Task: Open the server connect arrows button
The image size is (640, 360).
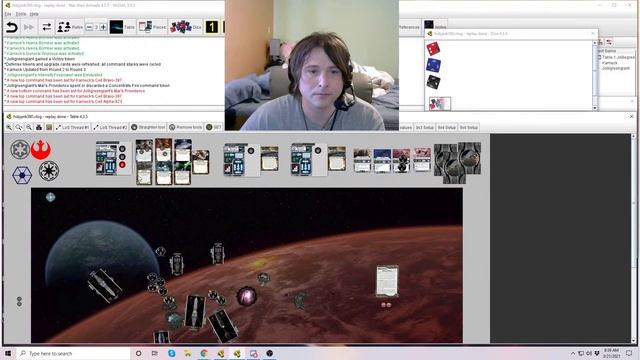Action: 47,27
